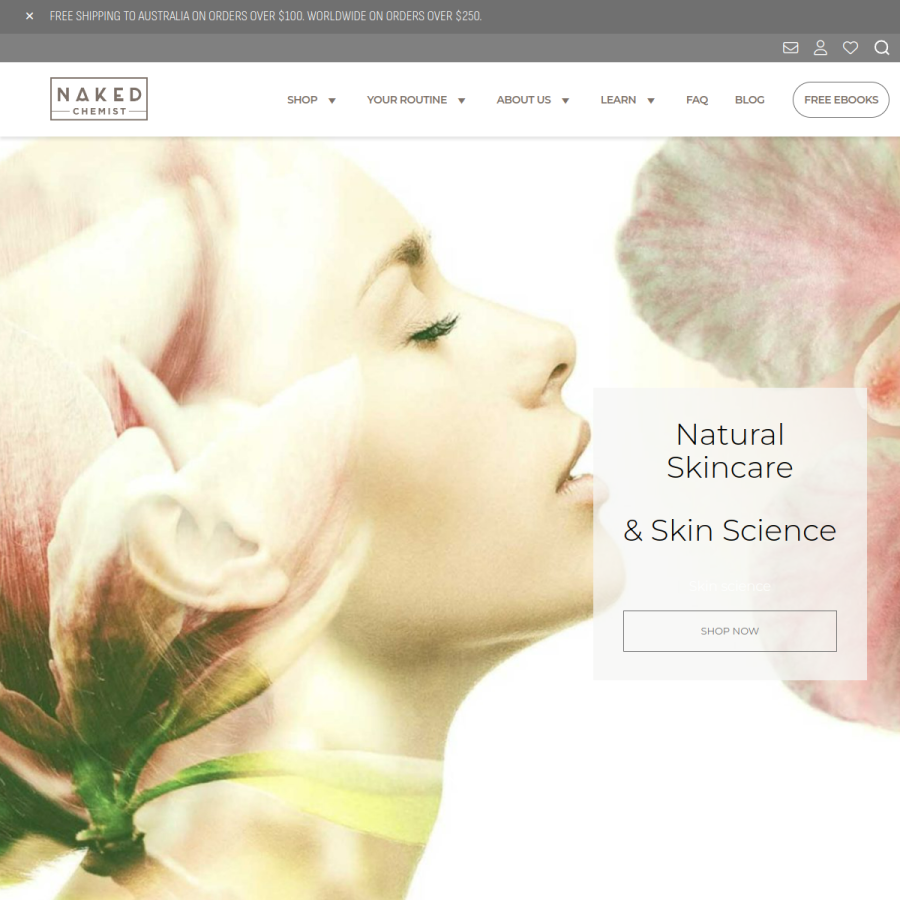The height and width of the screenshot is (900, 900).
Task: Dismiss the free shipping announcement bar
Action: (x=30, y=16)
